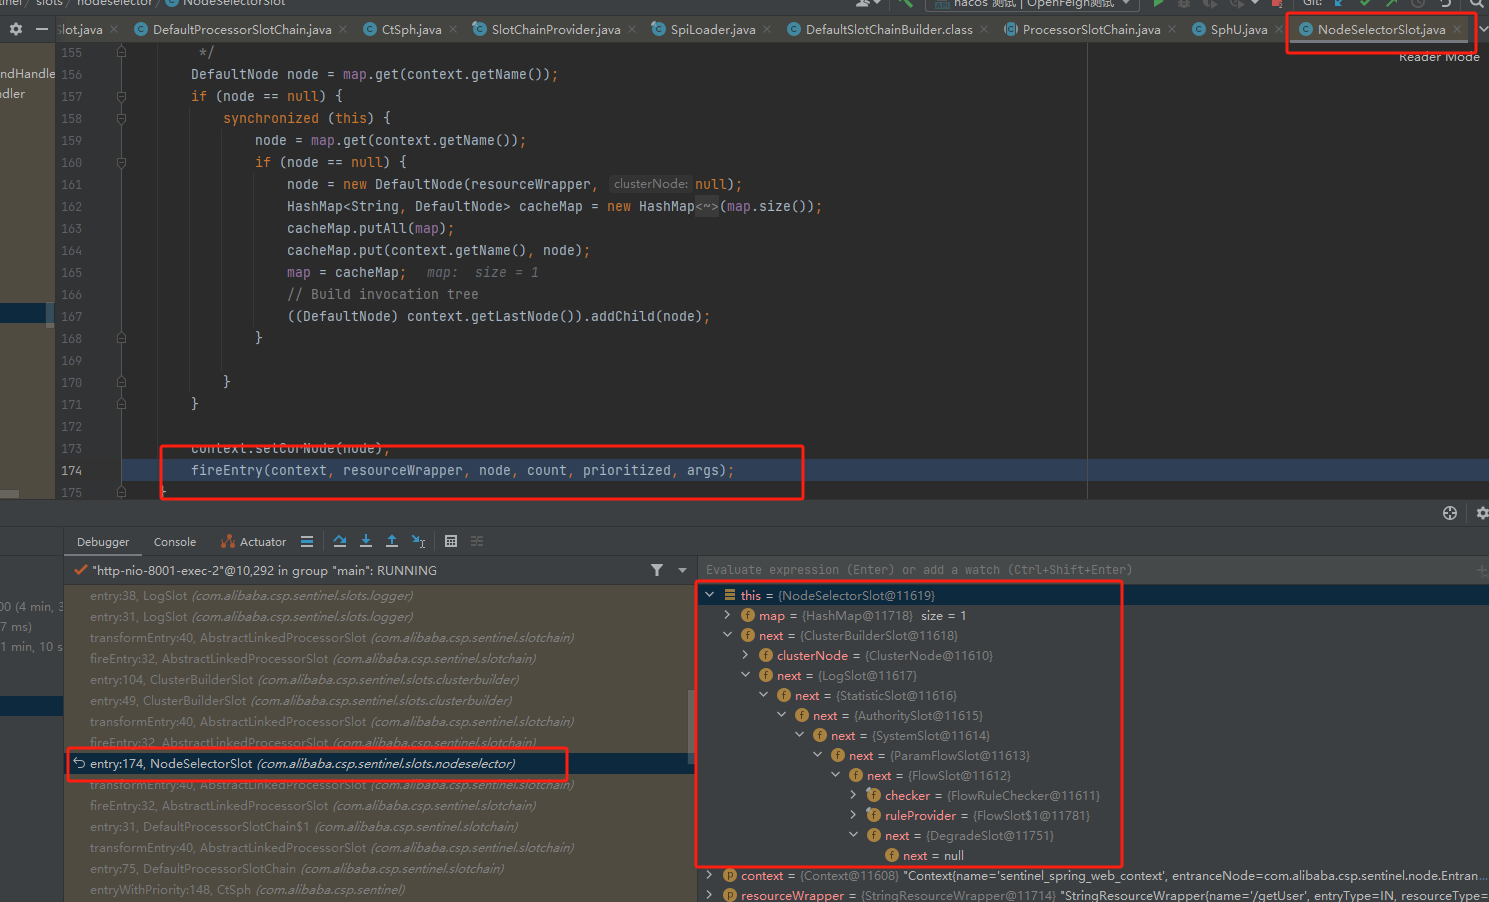Collapse the 'this' NodeSelectorSlot variable
1489x902 pixels.
coord(710,595)
